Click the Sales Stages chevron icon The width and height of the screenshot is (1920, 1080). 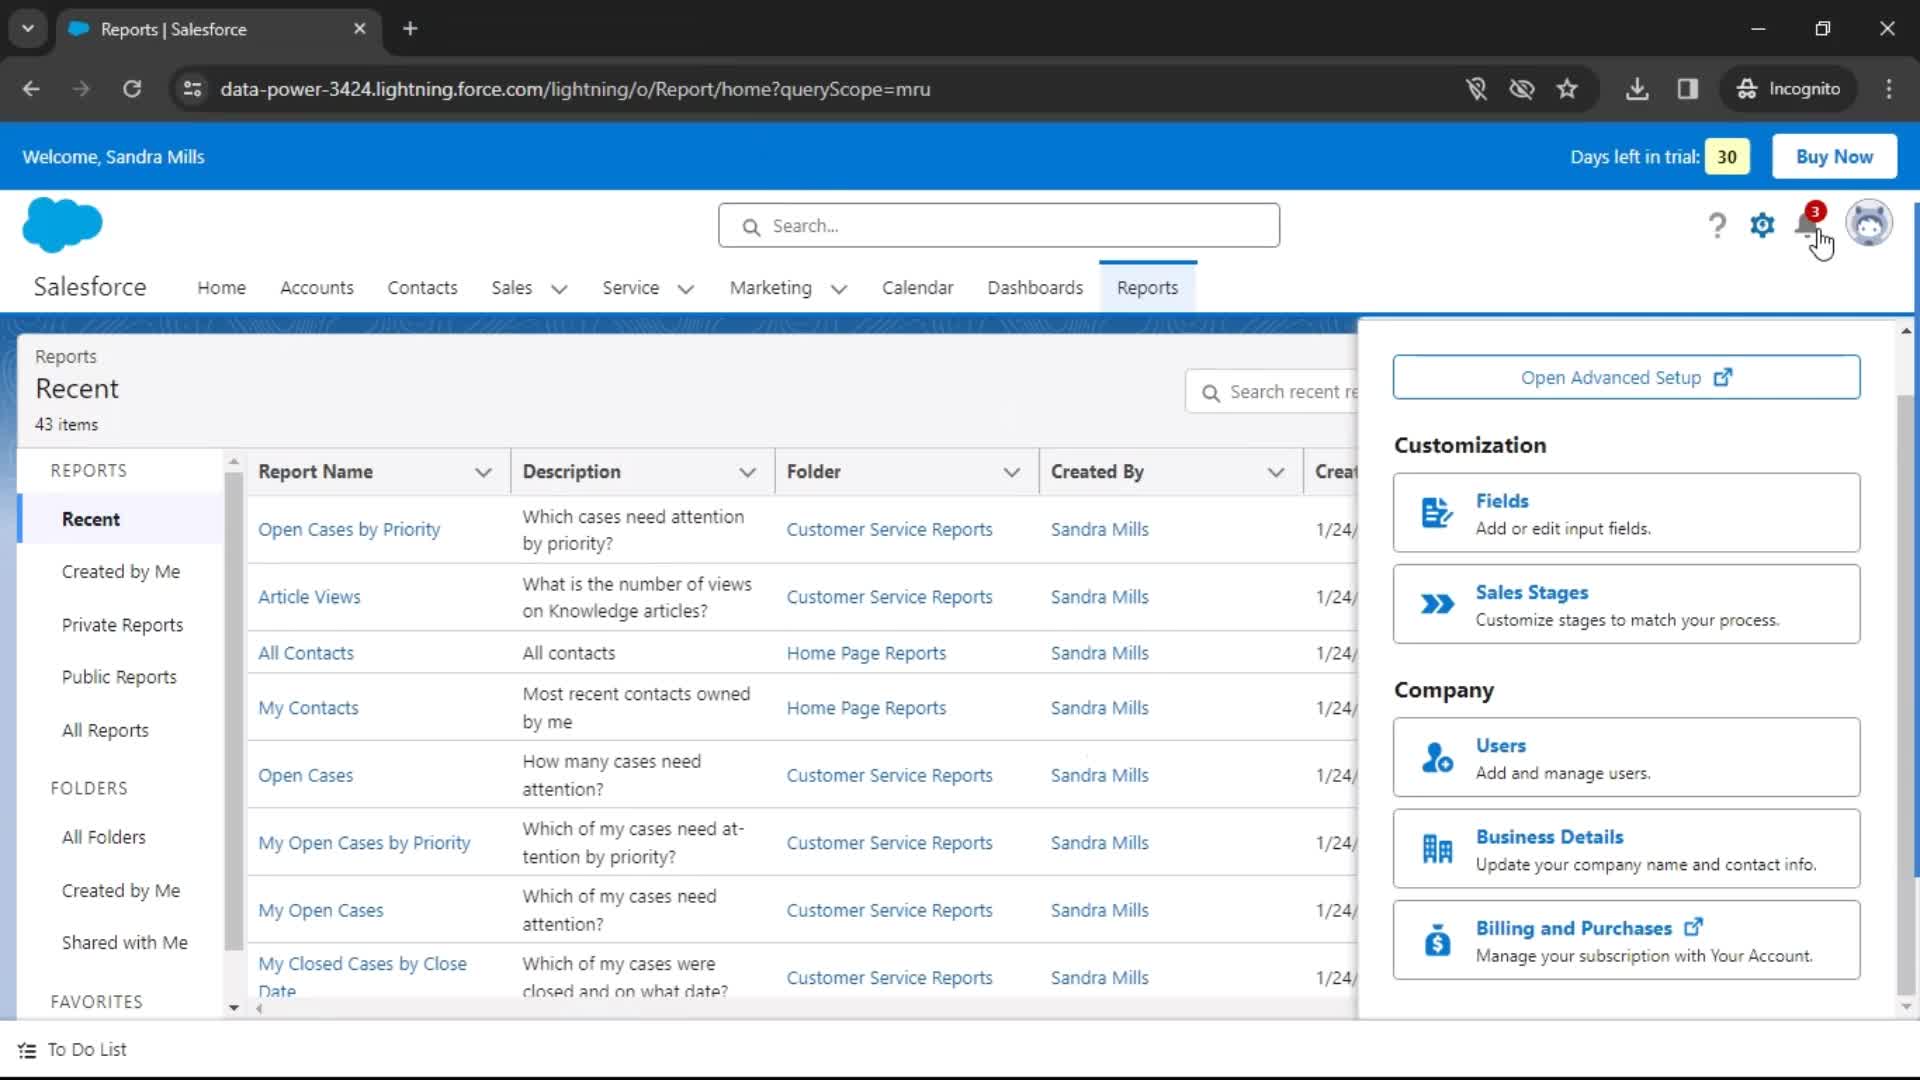coord(1436,603)
